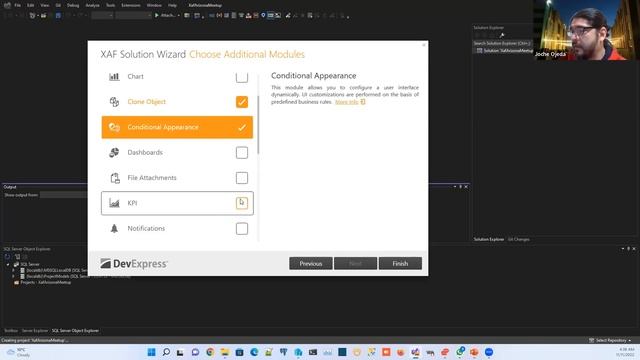640x360 pixels.
Task: Expand the first (localdb) server node
Action: pos(13,270)
